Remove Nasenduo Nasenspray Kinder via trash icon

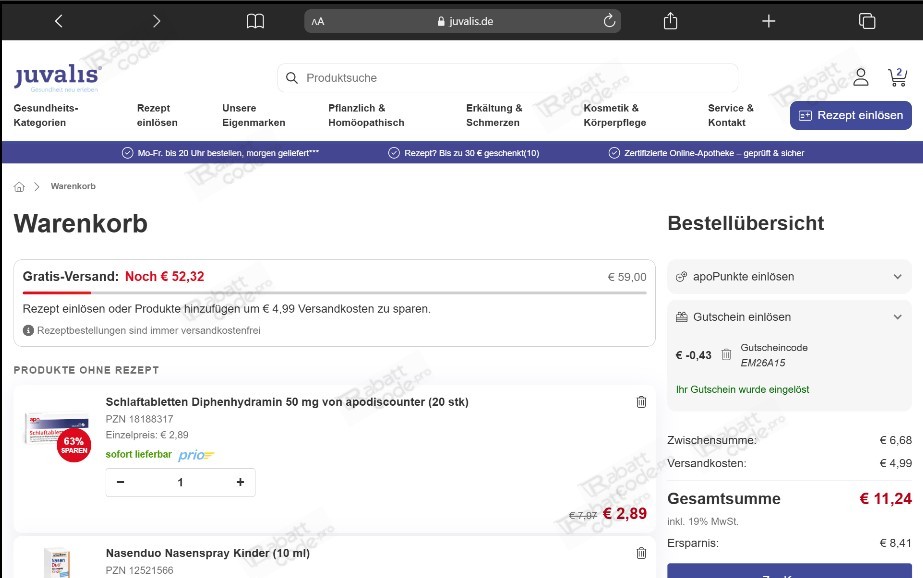pyautogui.click(x=641, y=553)
